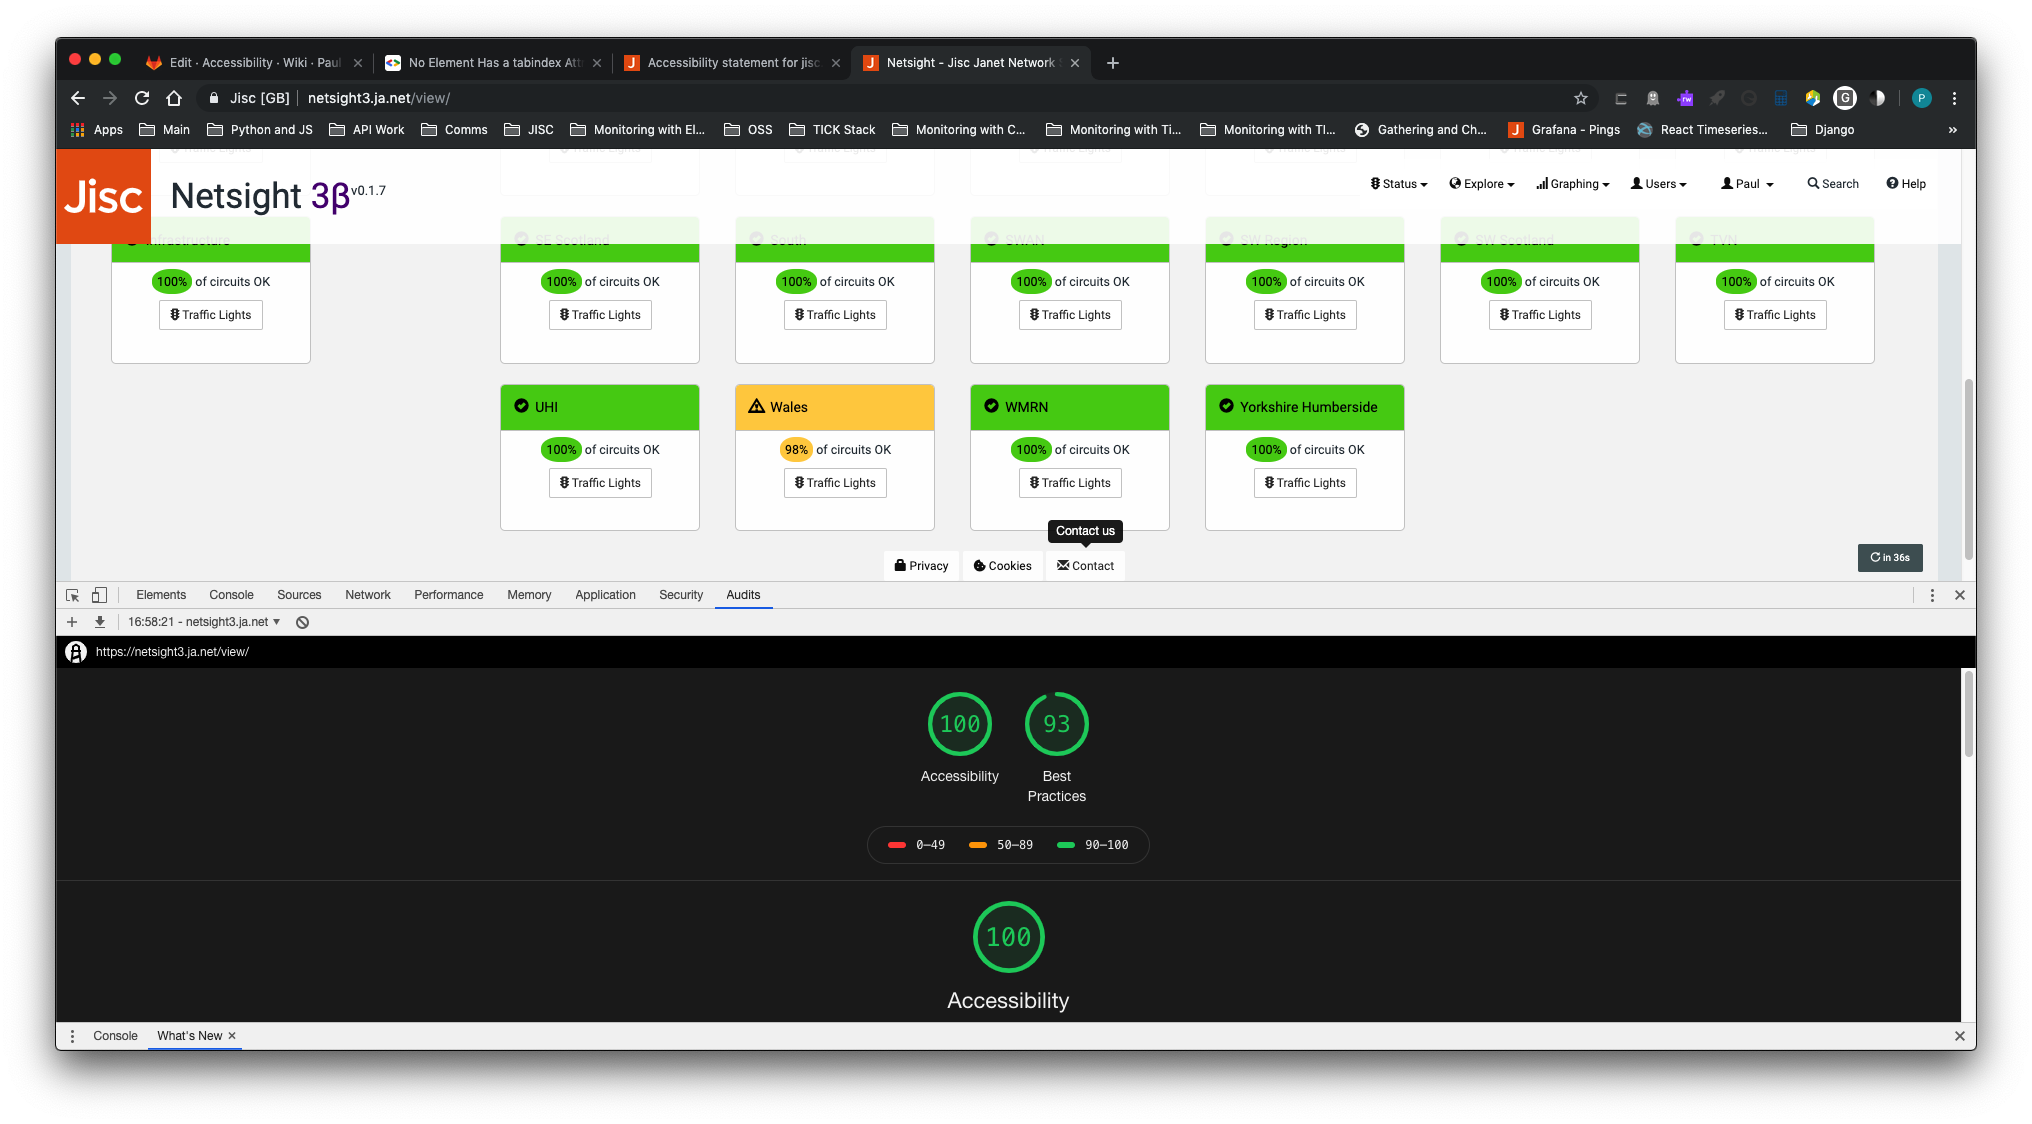Viewport: 2032px width, 1124px height.
Task: Open DevTools three-dot customize menu
Action: pyautogui.click(x=1932, y=595)
